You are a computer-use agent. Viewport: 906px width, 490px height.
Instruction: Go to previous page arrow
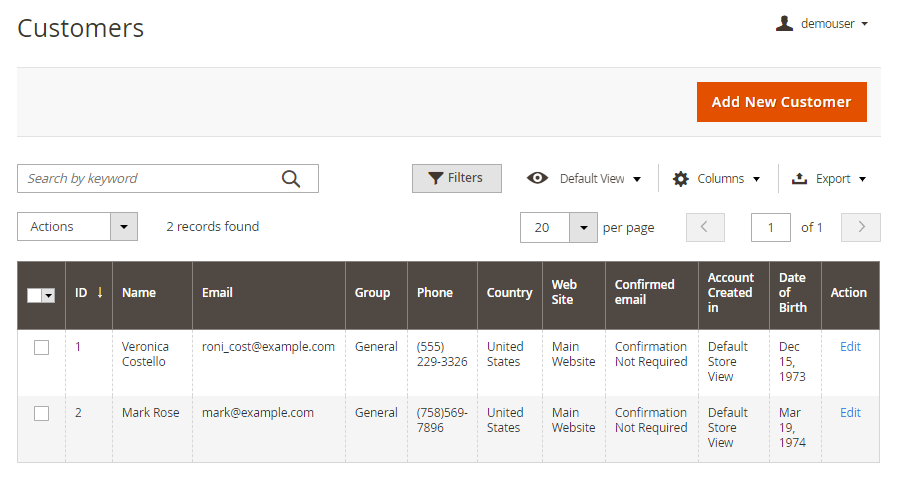[705, 227]
